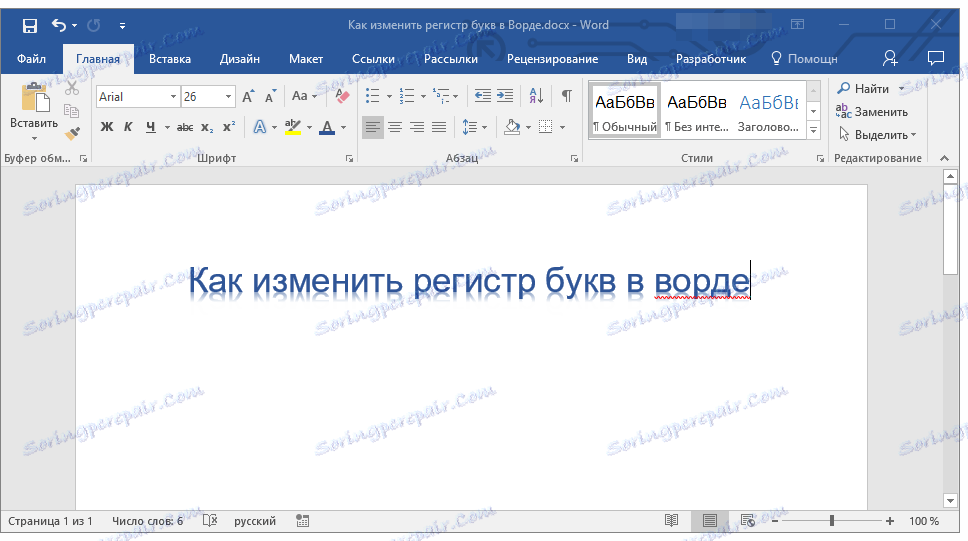This screenshot has width=968, height=541.
Task: Toggle Print Layout view button
Action: [709, 521]
